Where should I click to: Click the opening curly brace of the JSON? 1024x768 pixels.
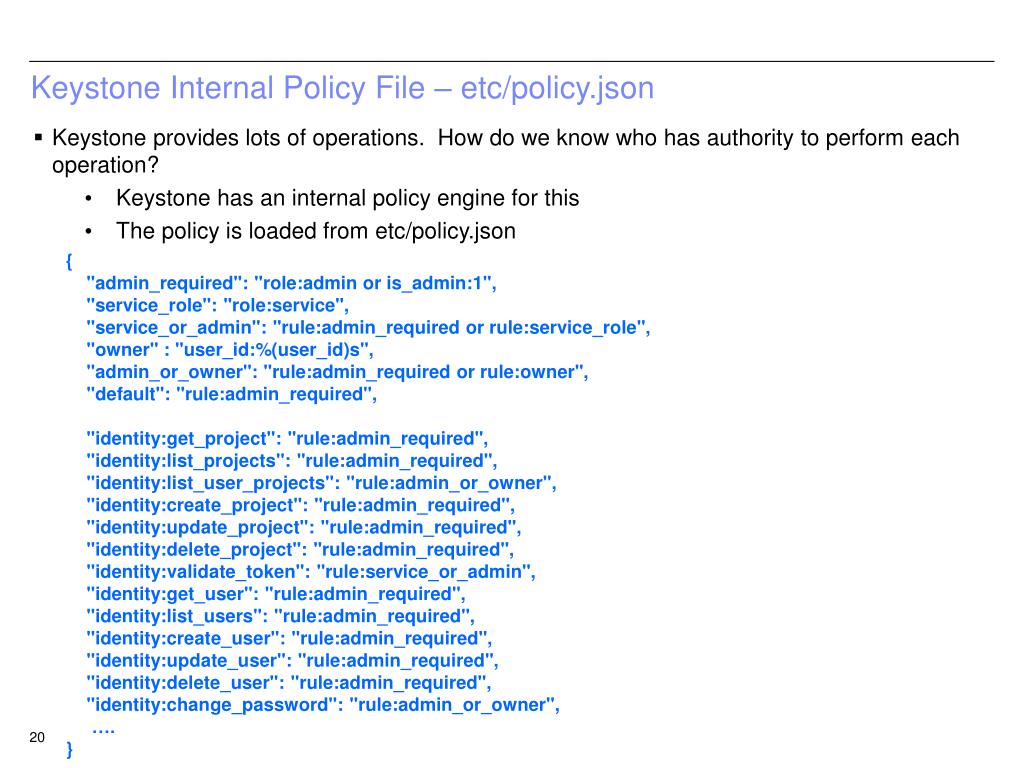point(69,262)
